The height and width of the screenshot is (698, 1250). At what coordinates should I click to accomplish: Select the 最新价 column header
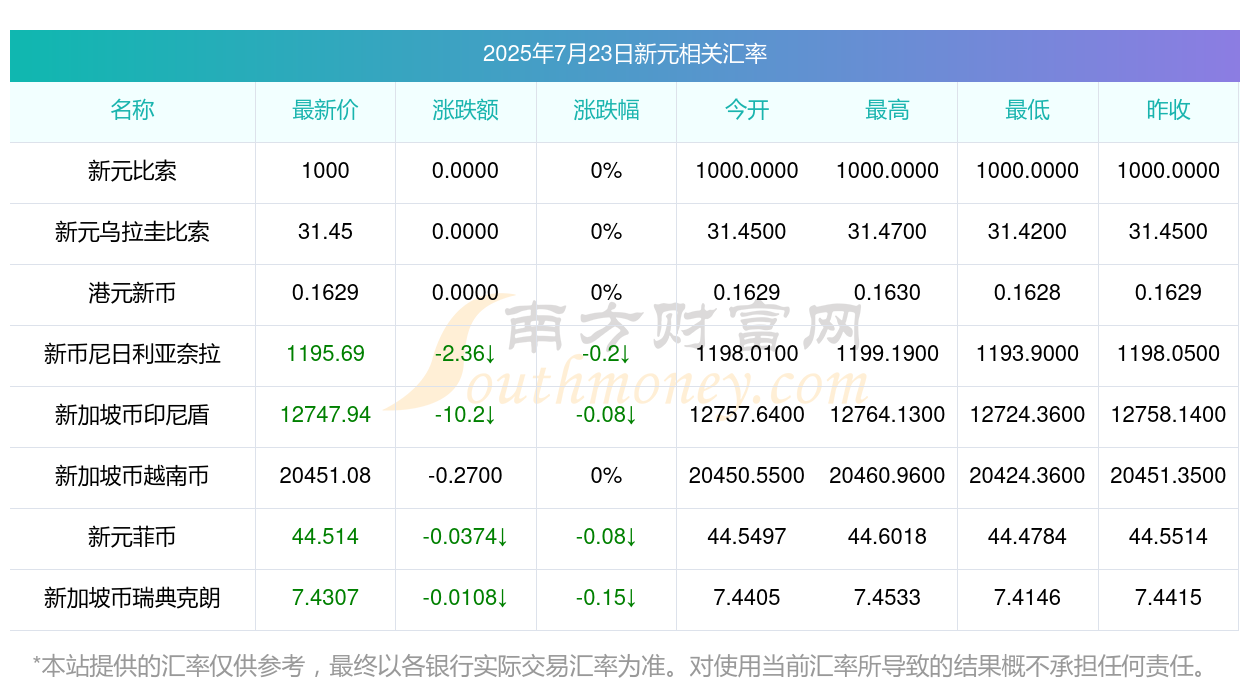point(325,110)
